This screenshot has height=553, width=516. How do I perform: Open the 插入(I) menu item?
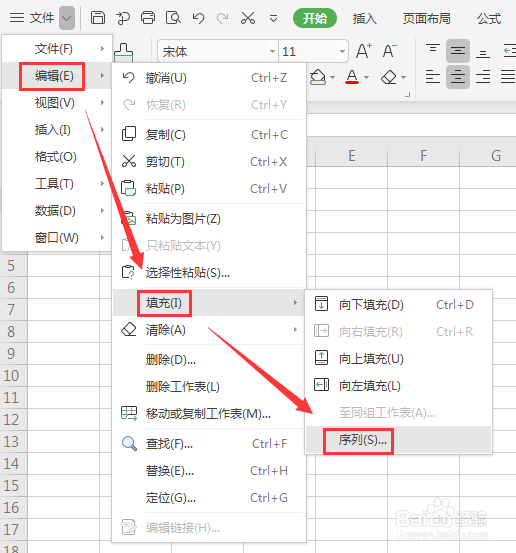[x=57, y=130]
